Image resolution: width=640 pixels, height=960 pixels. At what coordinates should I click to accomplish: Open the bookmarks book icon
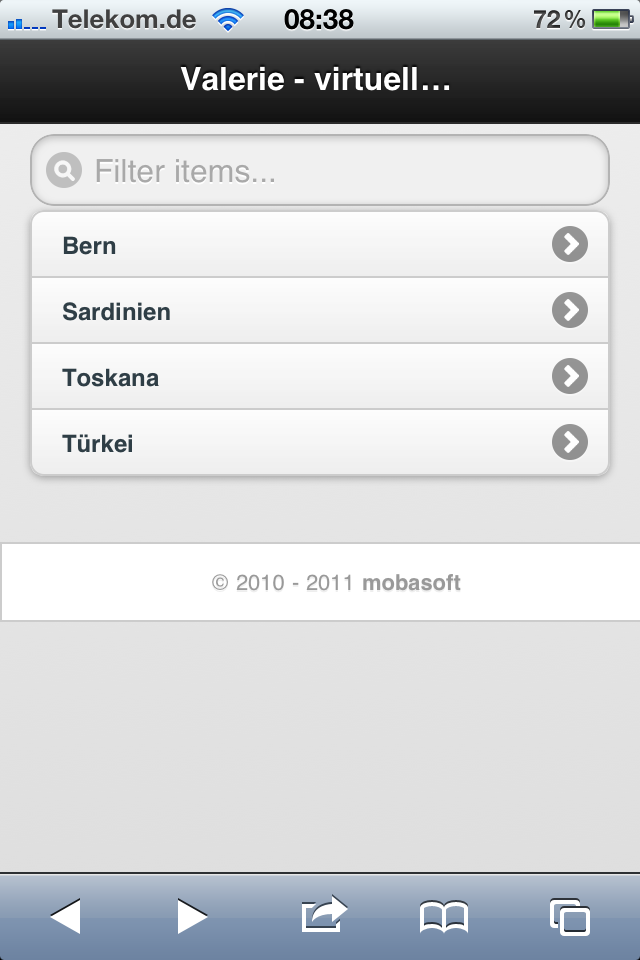pyautogui.click(x=444, y=916)
